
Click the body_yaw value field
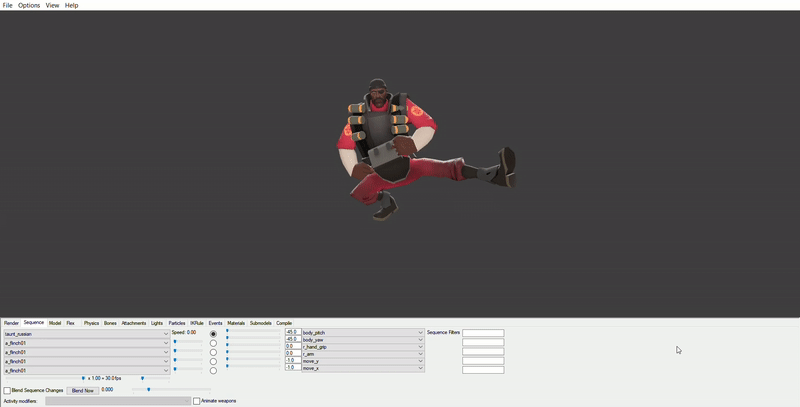292,340
